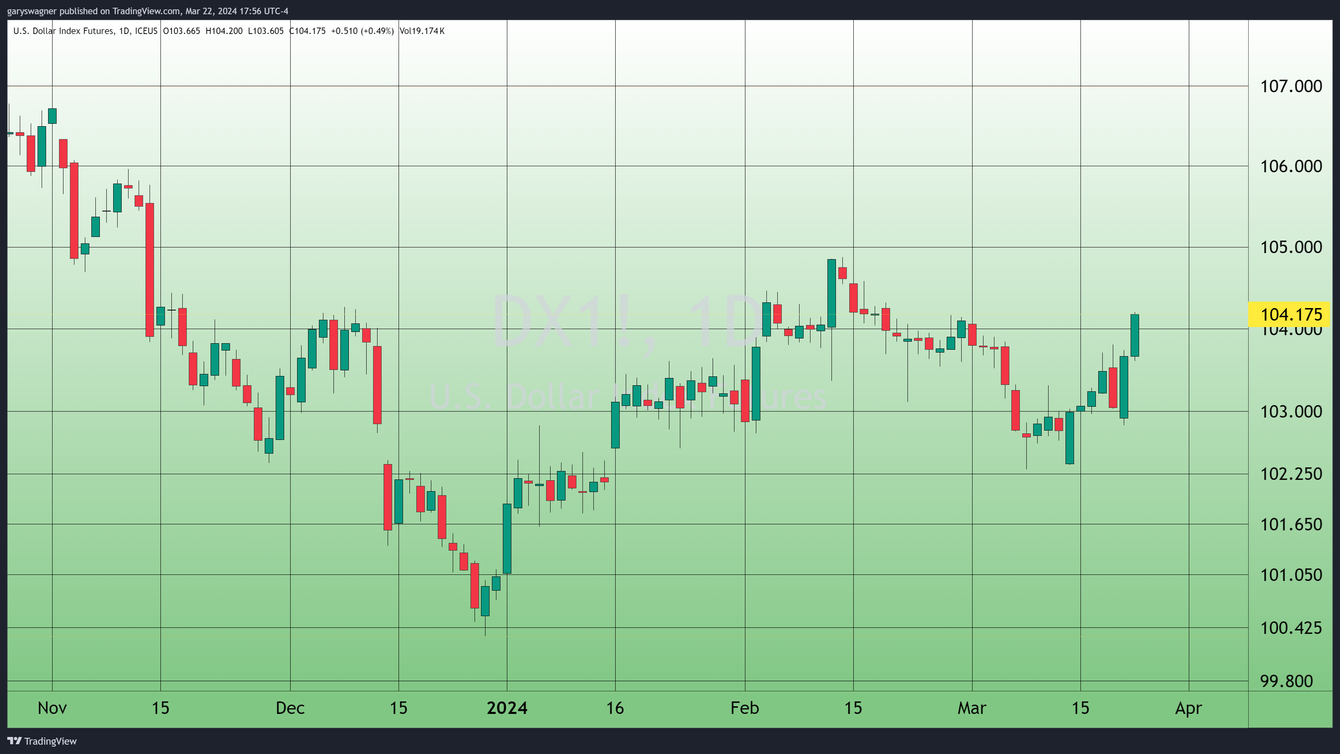This screenshot has width=1340, height=754.
Task: Click 2024 on the time axis
Action: pyautogui.click(x=508, y=708)
